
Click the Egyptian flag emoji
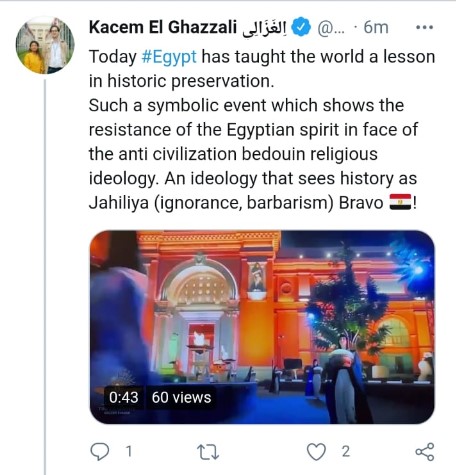(x=400, y=202)
